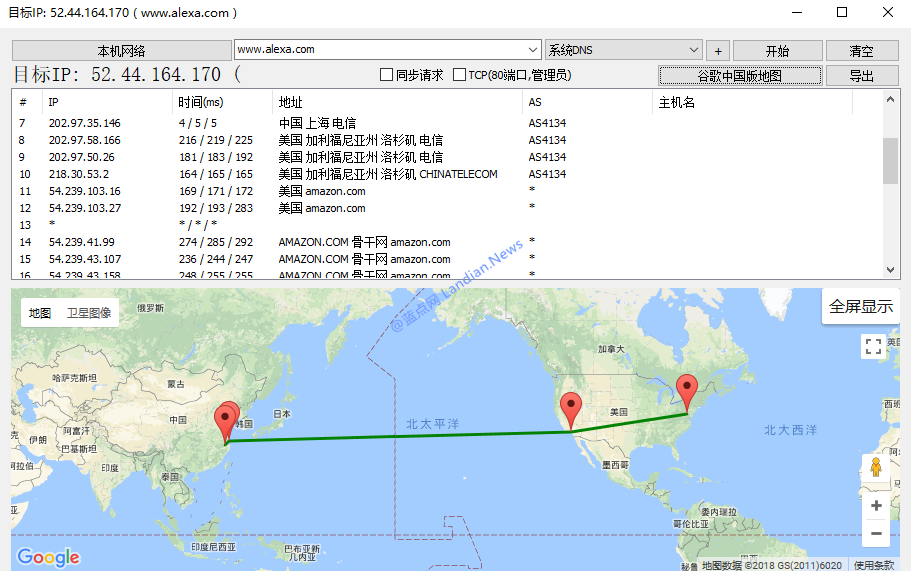Switch map to 卫星图像 view
911x571 pixels.
pos(89,313)
